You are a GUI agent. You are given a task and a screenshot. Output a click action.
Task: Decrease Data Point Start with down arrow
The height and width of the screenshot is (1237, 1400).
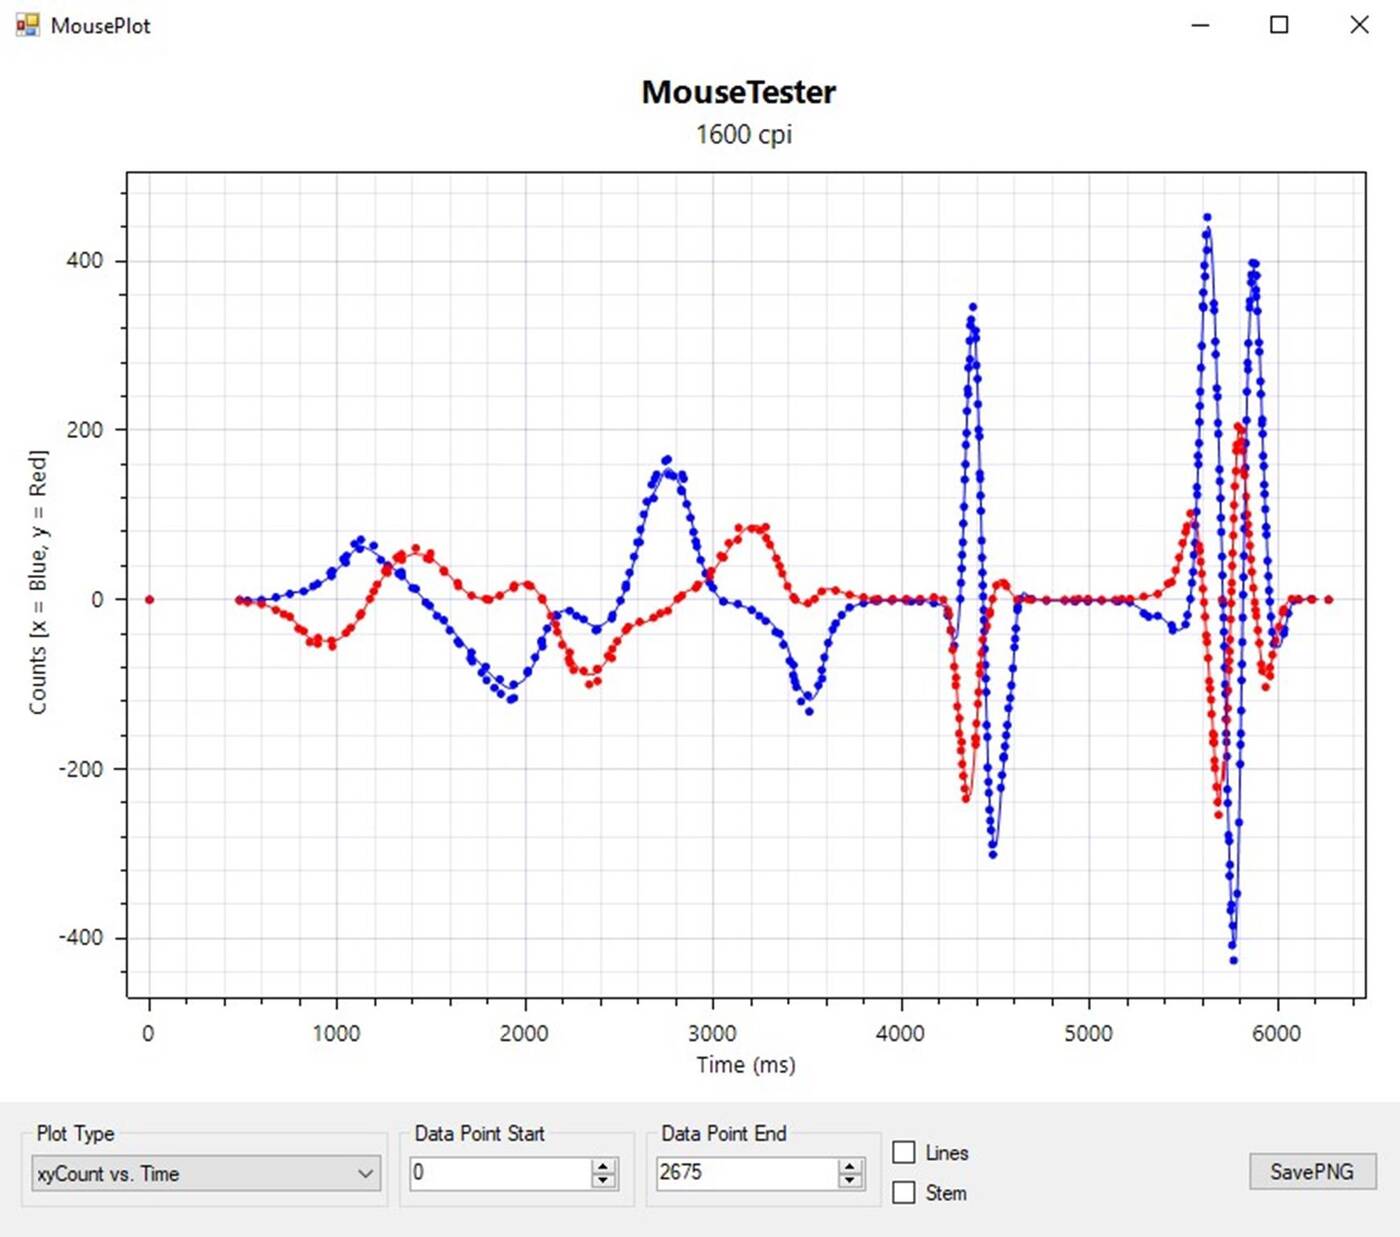pos(603,1180)
